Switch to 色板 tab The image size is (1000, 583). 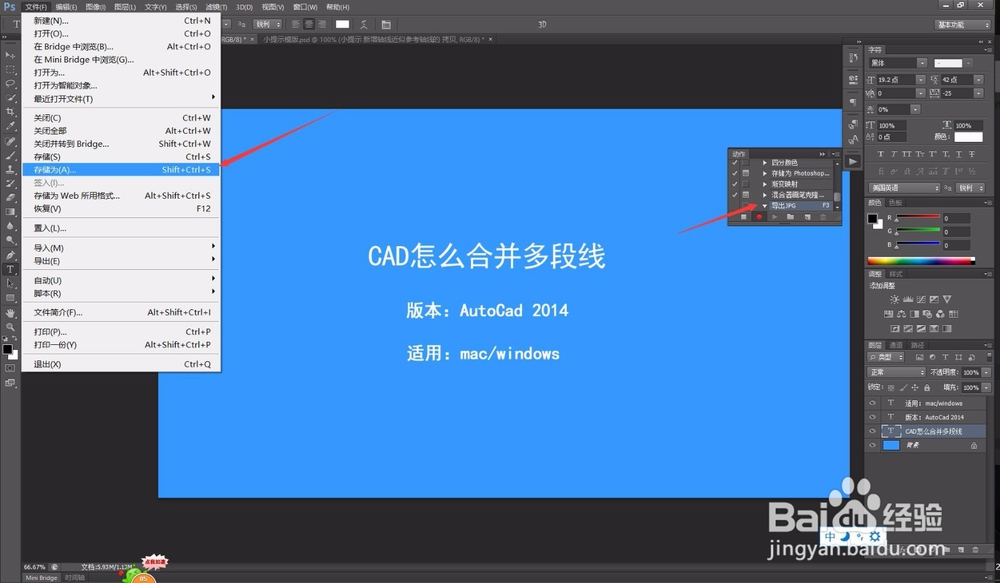pos(895,203)
